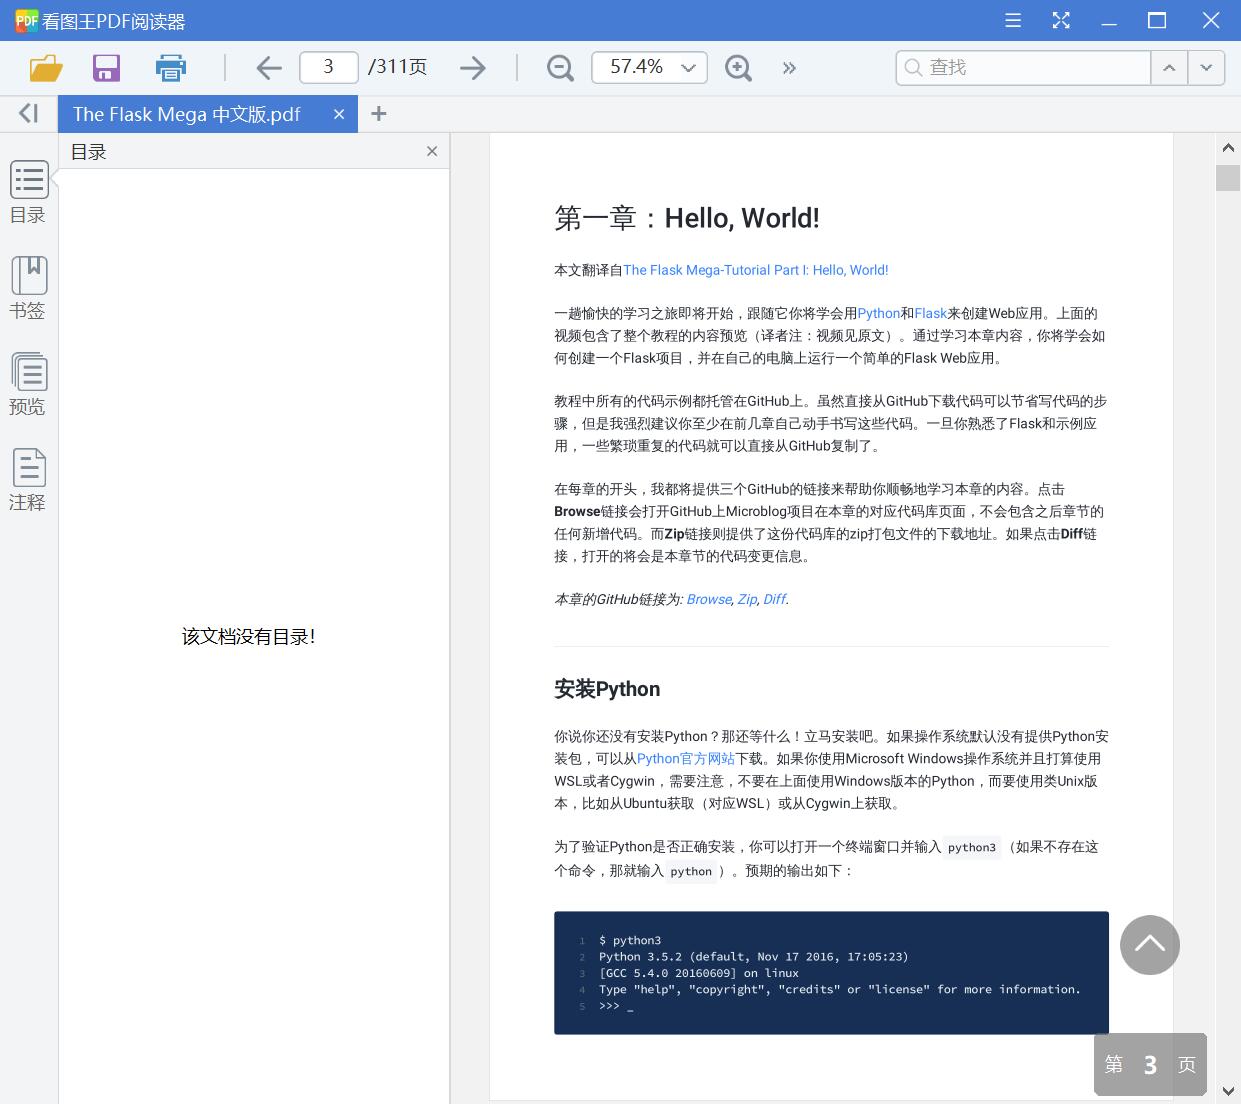Expand the hidden toolbar items chevron
The width and height of the screenshot is (1241, 1104).
click(789, 68)
